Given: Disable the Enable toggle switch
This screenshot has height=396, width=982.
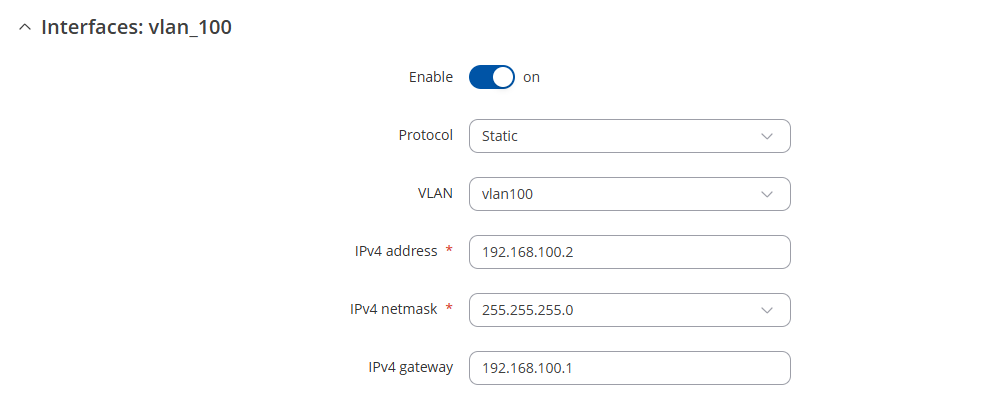Looking at the screenshot, I should [x=492, y=77].
